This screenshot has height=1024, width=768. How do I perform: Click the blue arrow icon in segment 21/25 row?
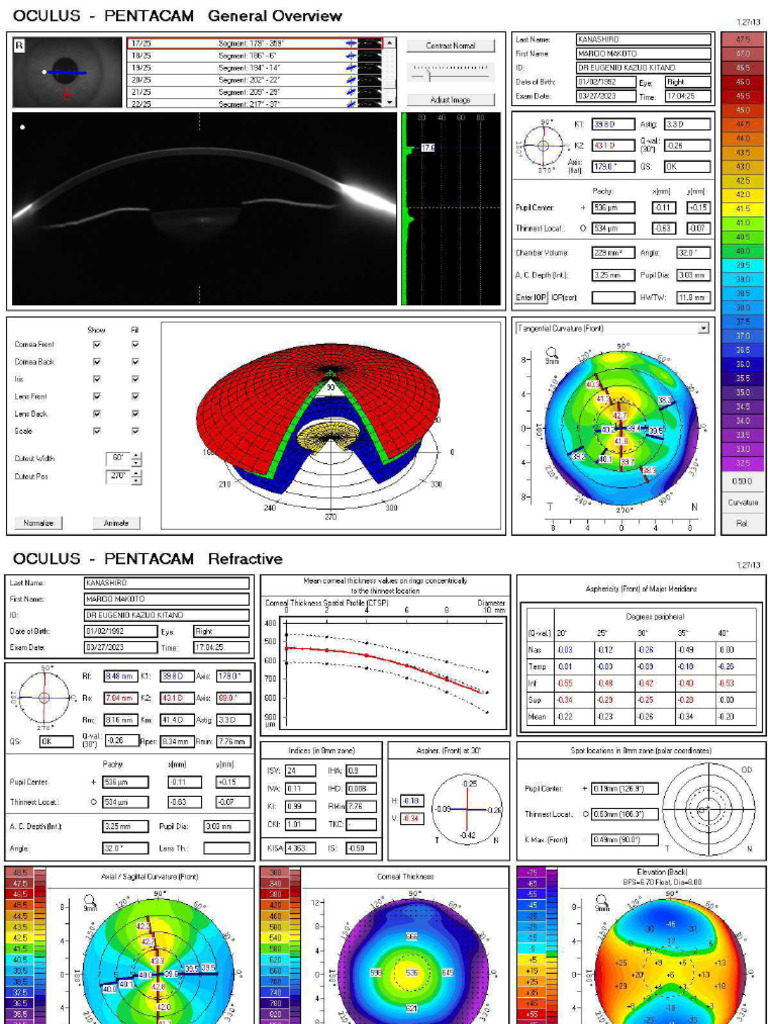click(x=351, y=91)
